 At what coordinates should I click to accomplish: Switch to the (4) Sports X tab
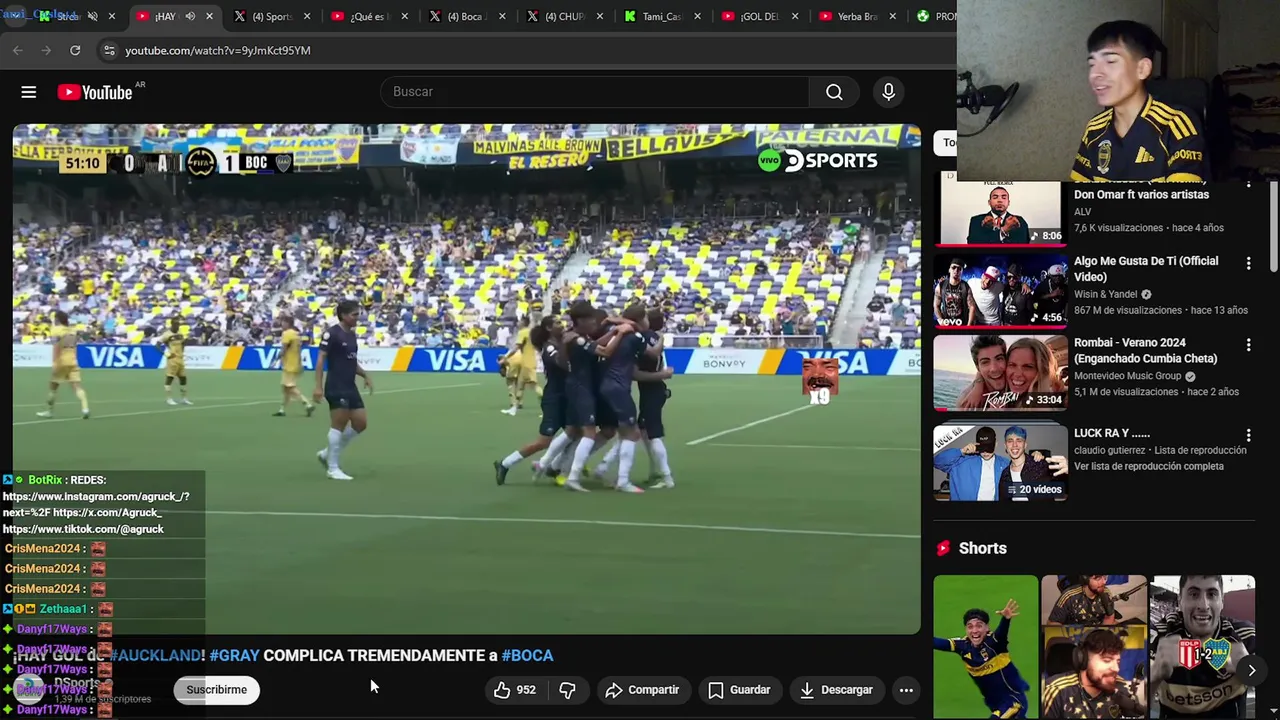click(270, 16)
